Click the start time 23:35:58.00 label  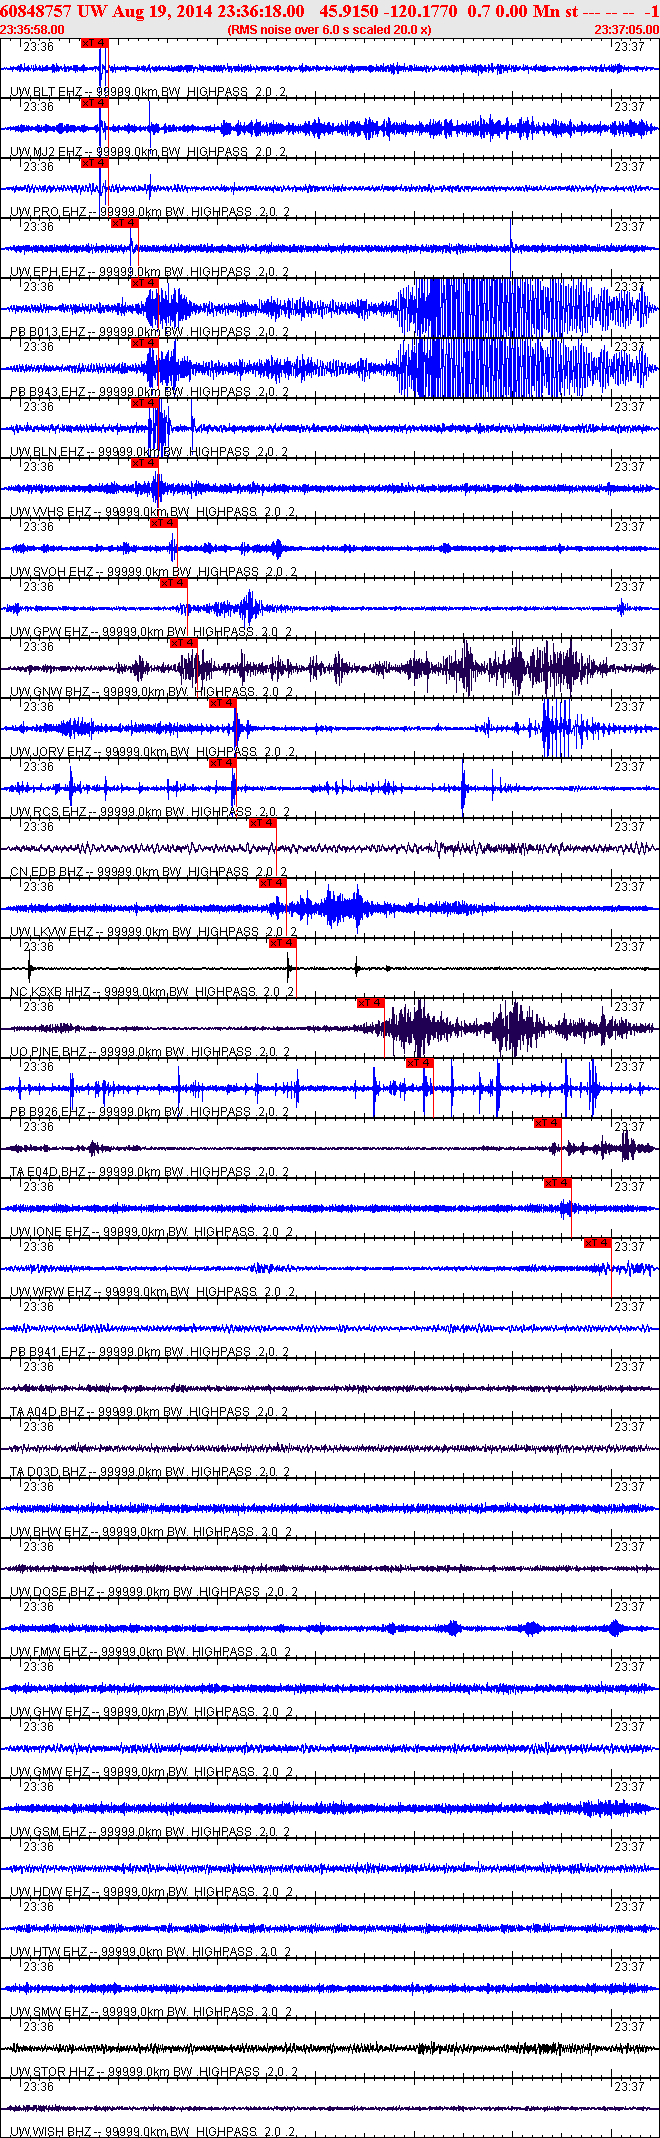(33, 30)
